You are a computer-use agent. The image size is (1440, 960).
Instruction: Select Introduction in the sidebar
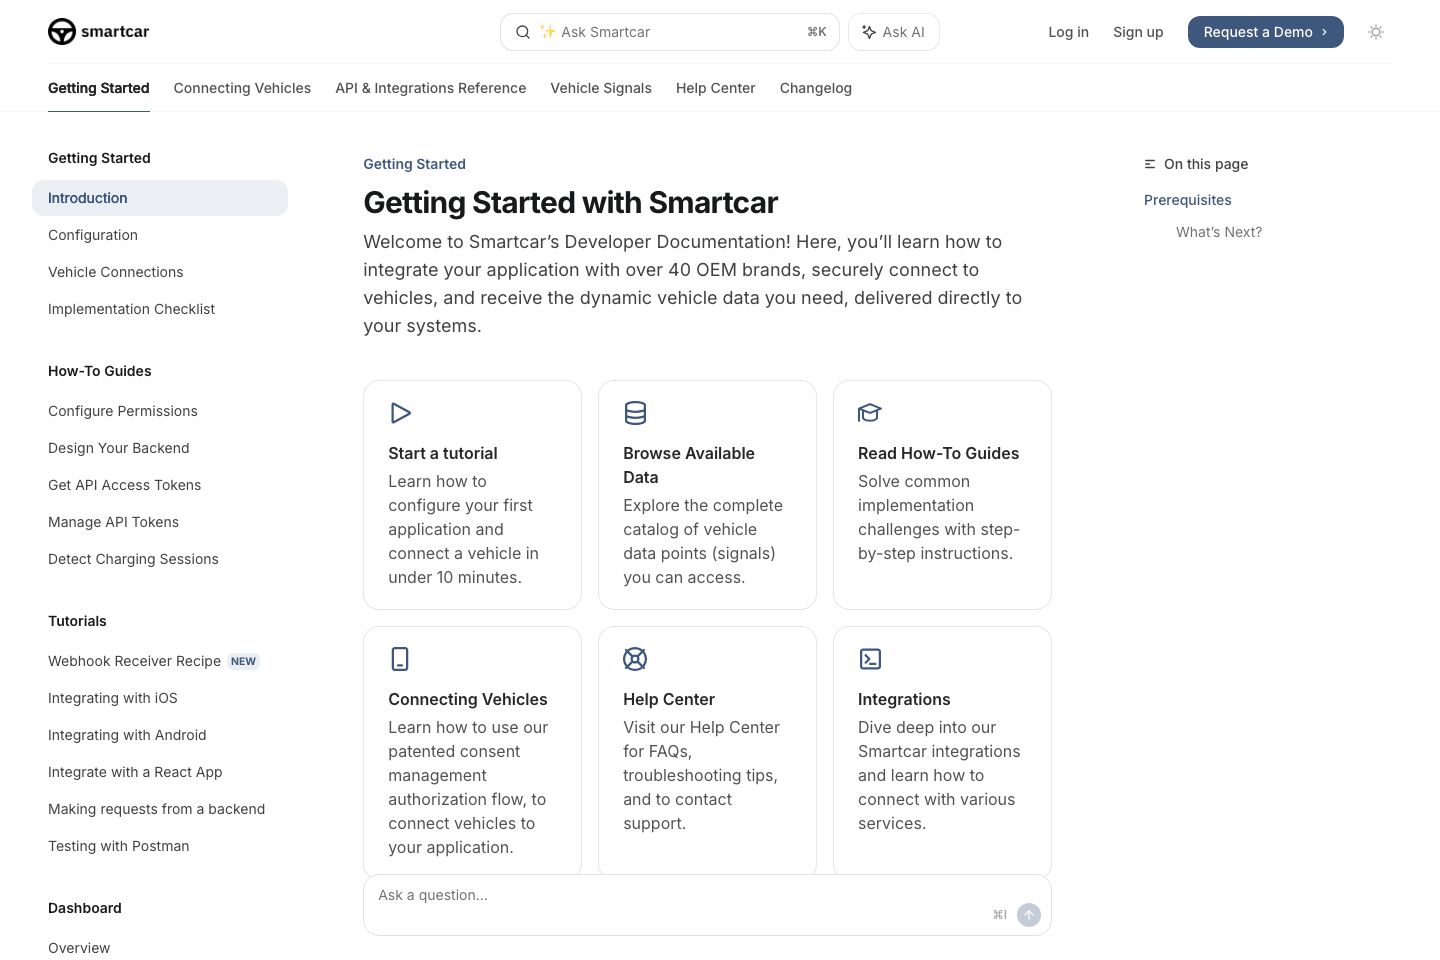[87, 198]
